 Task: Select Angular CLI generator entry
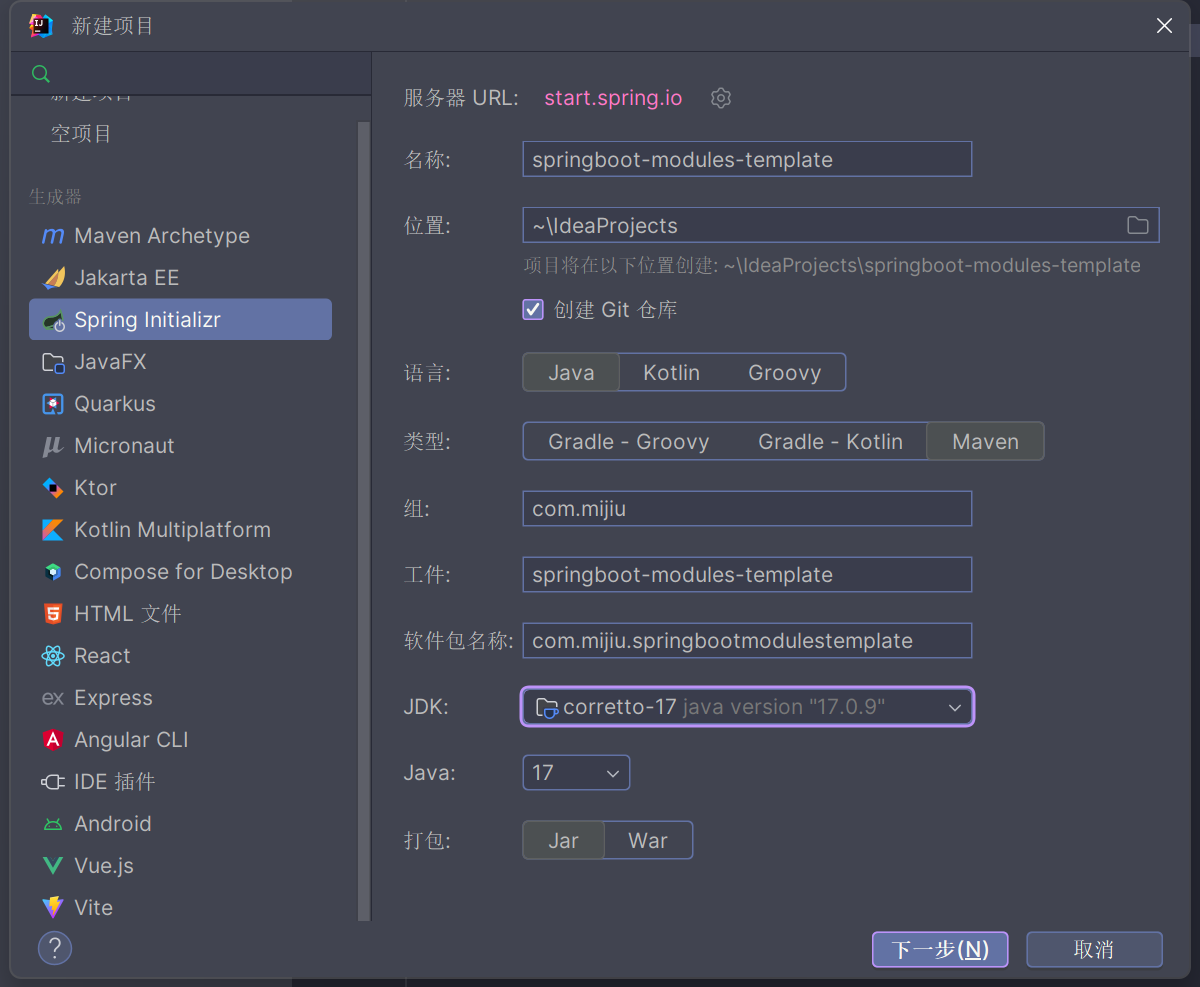pyautogui.click(x=181, y=740)
